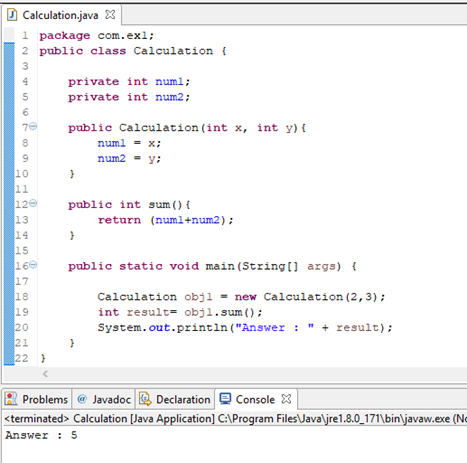Click 'private int num2;' field line
This screenshot has width=467, height=463.
point(129,97)
